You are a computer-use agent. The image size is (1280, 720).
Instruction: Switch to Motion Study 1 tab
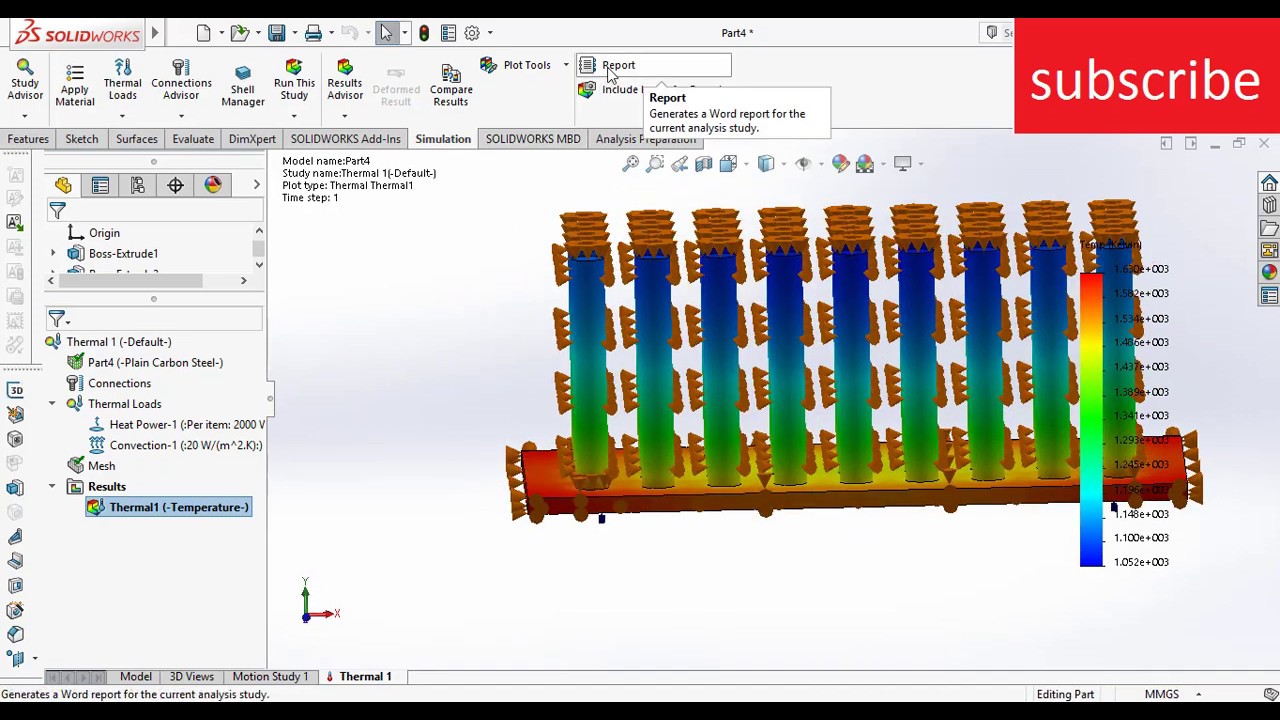click(270, 677)
